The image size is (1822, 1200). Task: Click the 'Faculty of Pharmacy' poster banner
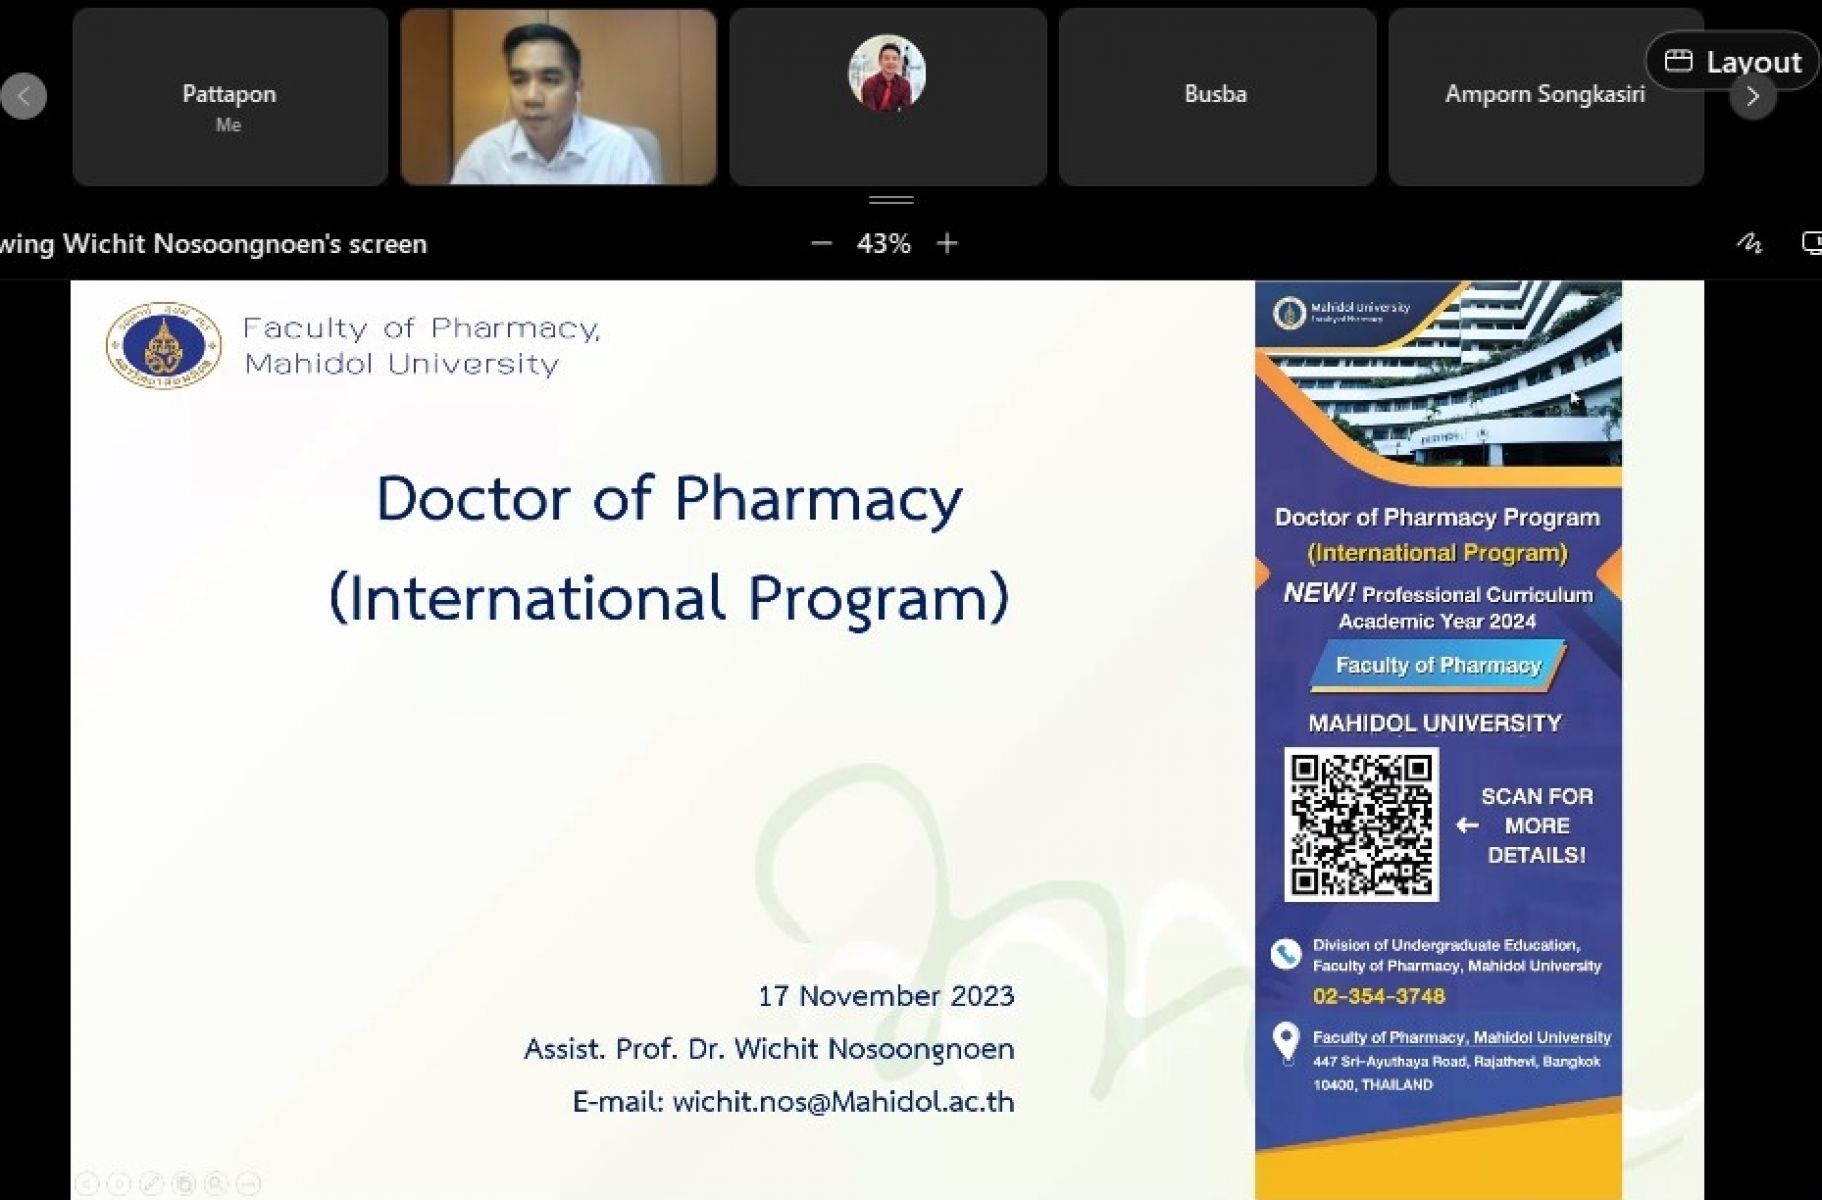1438,666
